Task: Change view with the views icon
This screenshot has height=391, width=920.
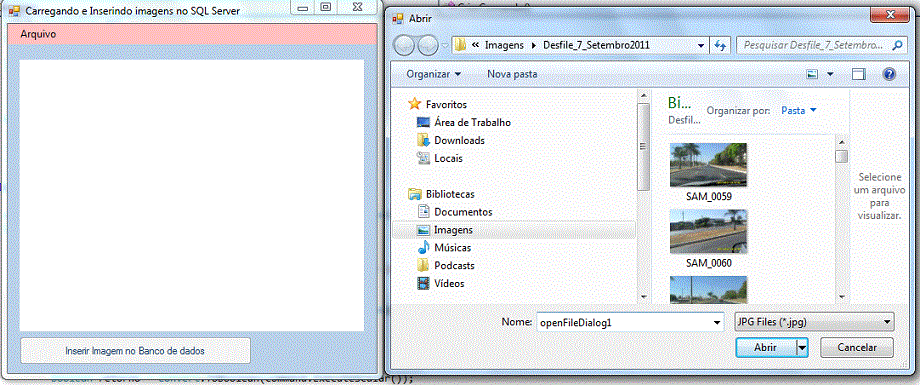Action: 813,75
